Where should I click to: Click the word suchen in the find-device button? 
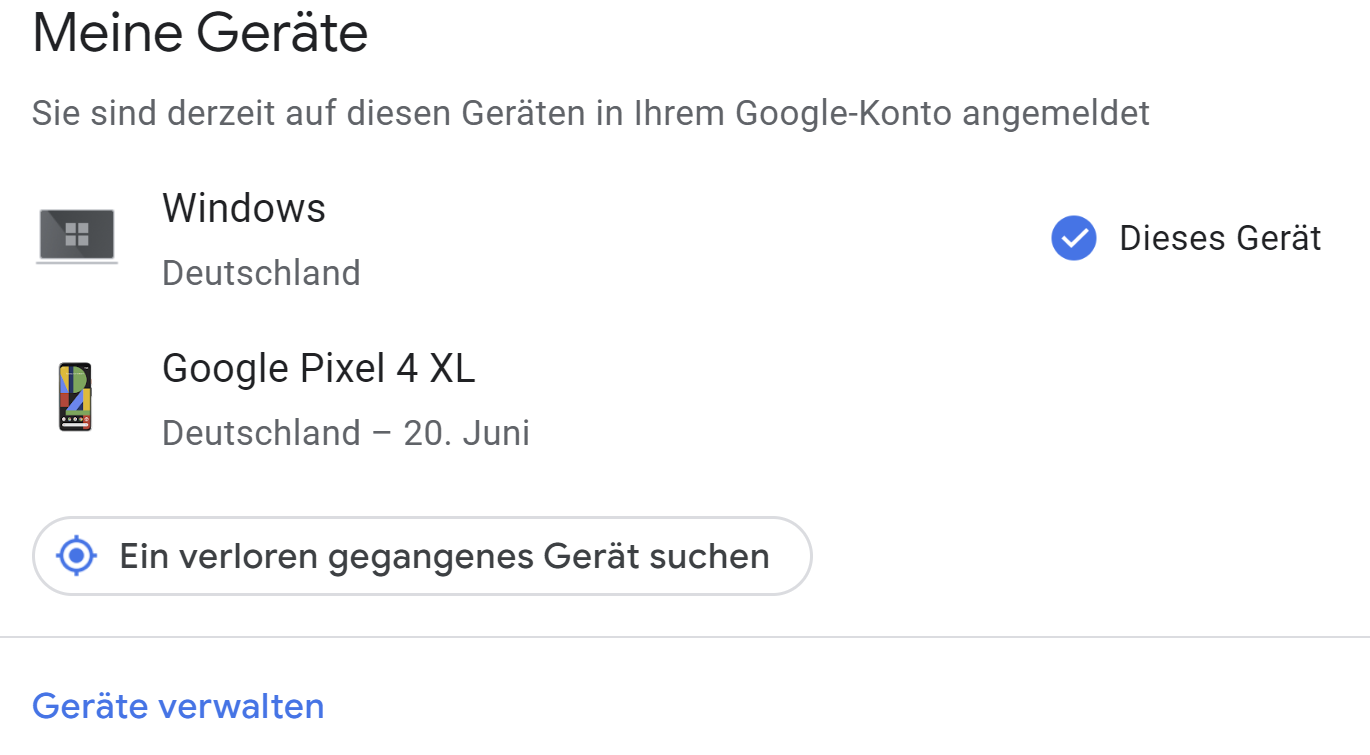tap(709, 556)
